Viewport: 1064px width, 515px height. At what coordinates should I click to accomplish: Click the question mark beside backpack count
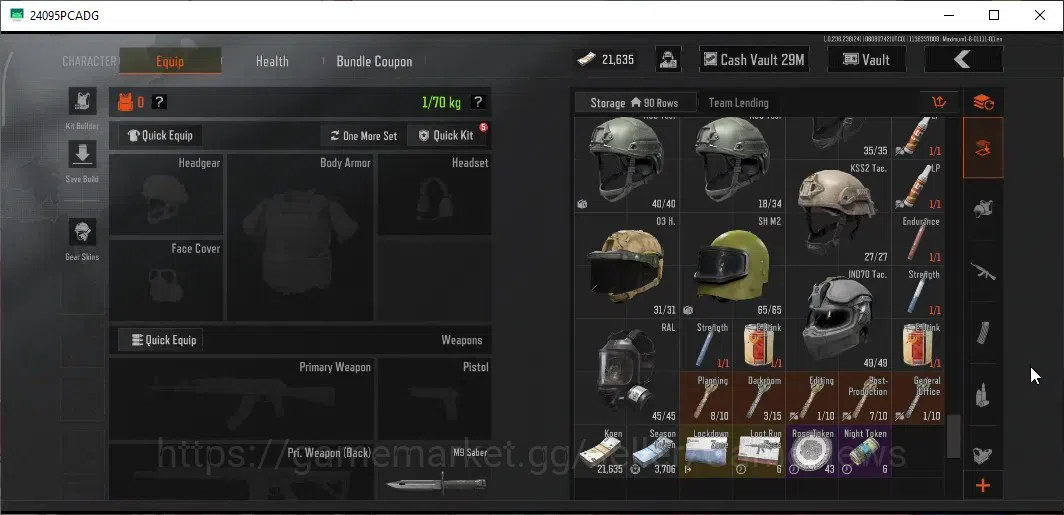[x=159, y=102]
